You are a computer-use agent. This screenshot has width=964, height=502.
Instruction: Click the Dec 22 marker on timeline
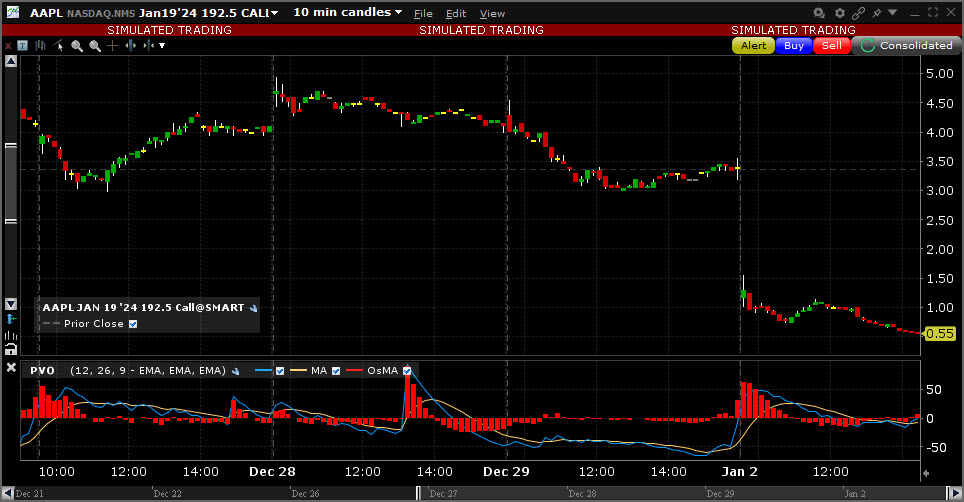pos(167,493)
